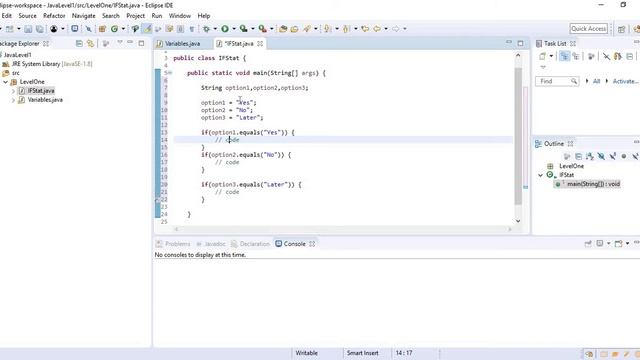Image resolution: width=640 pixels, height=360 pixels.
Task: Toggle Scheduled view in Task List
Action: coord(576,56)
